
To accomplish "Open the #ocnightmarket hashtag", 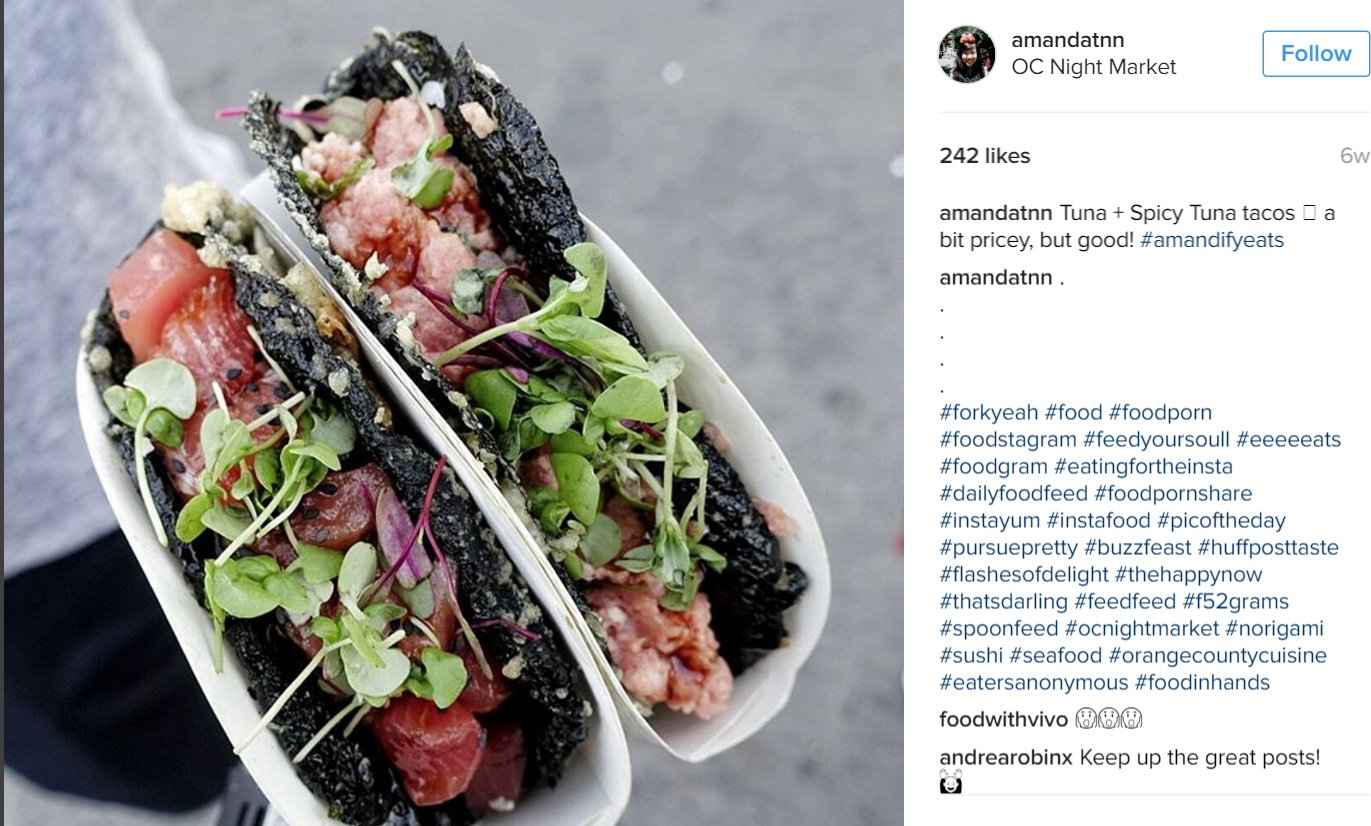I will [x=1142, y=628].
